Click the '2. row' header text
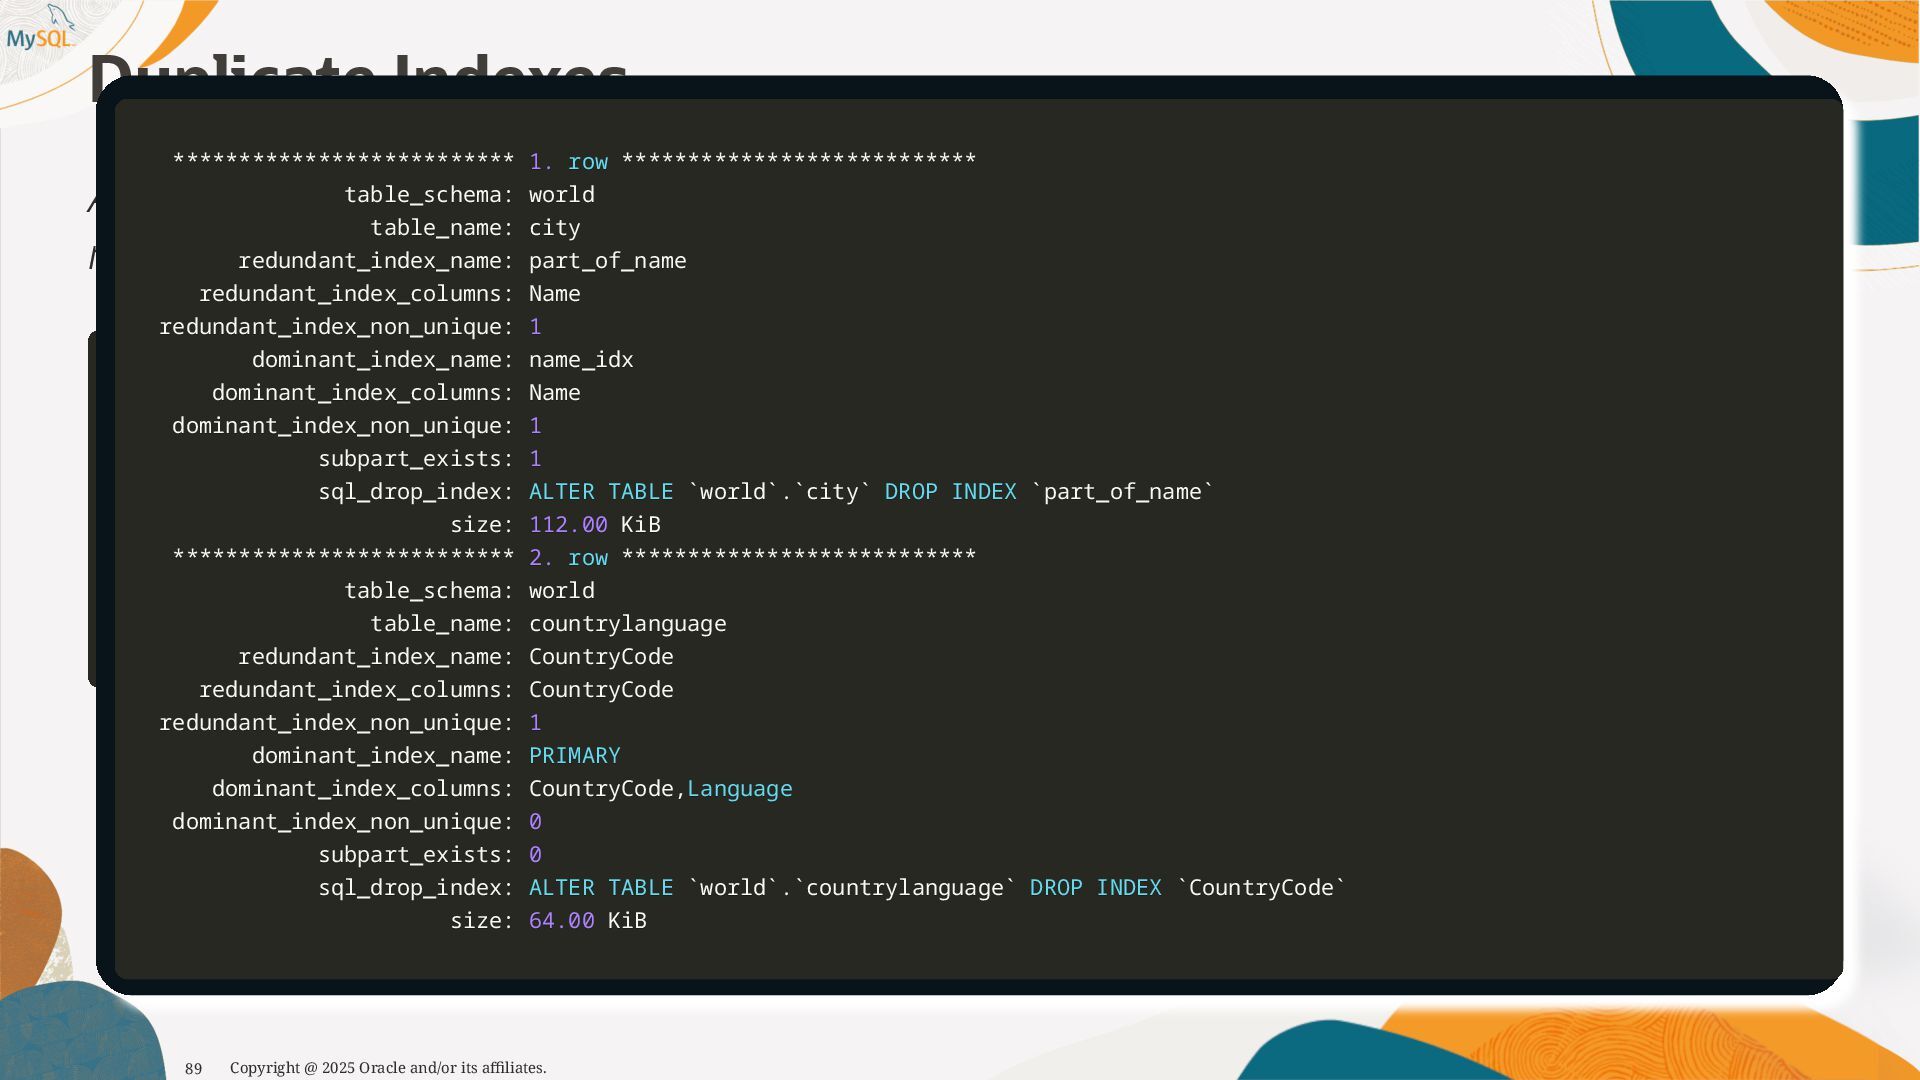This screenshot has height=1080, width=1920. [x=568, y=558]
